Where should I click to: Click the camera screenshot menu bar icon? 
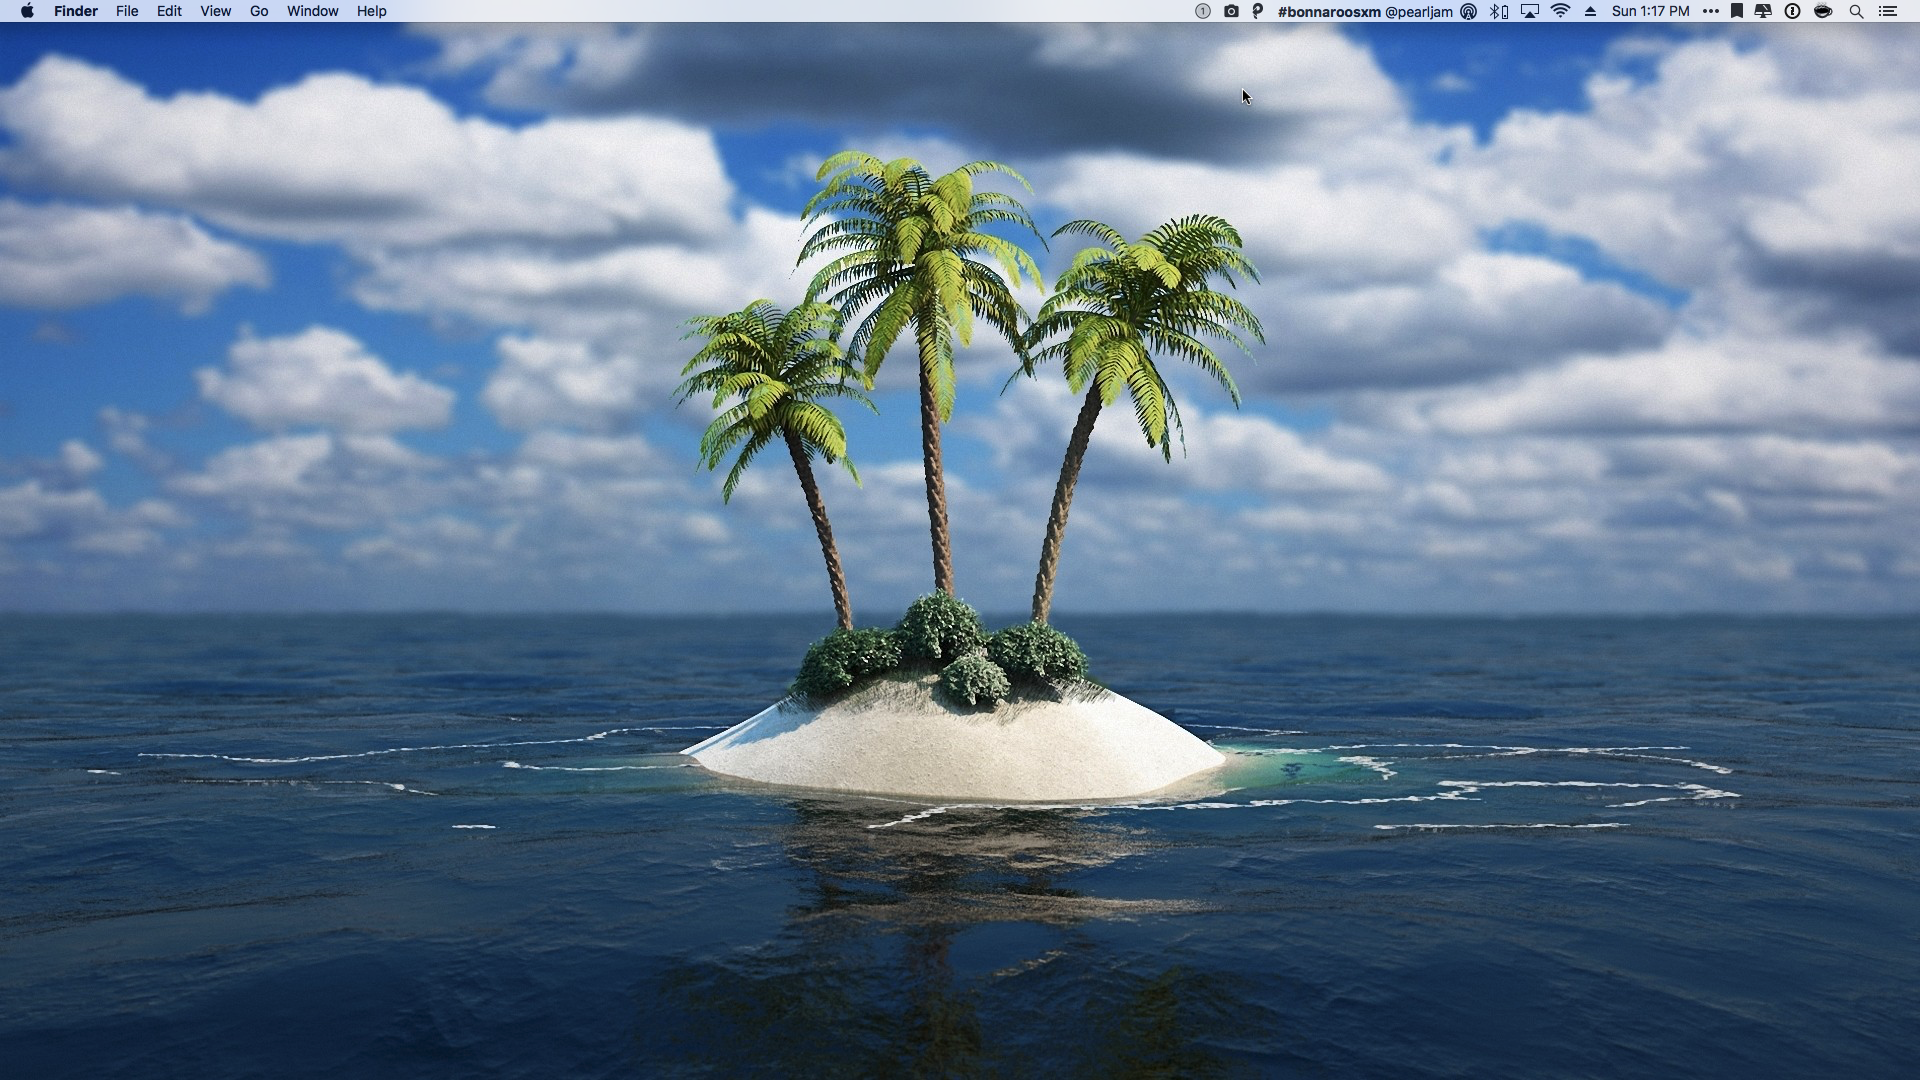[x=1231, y=11]
